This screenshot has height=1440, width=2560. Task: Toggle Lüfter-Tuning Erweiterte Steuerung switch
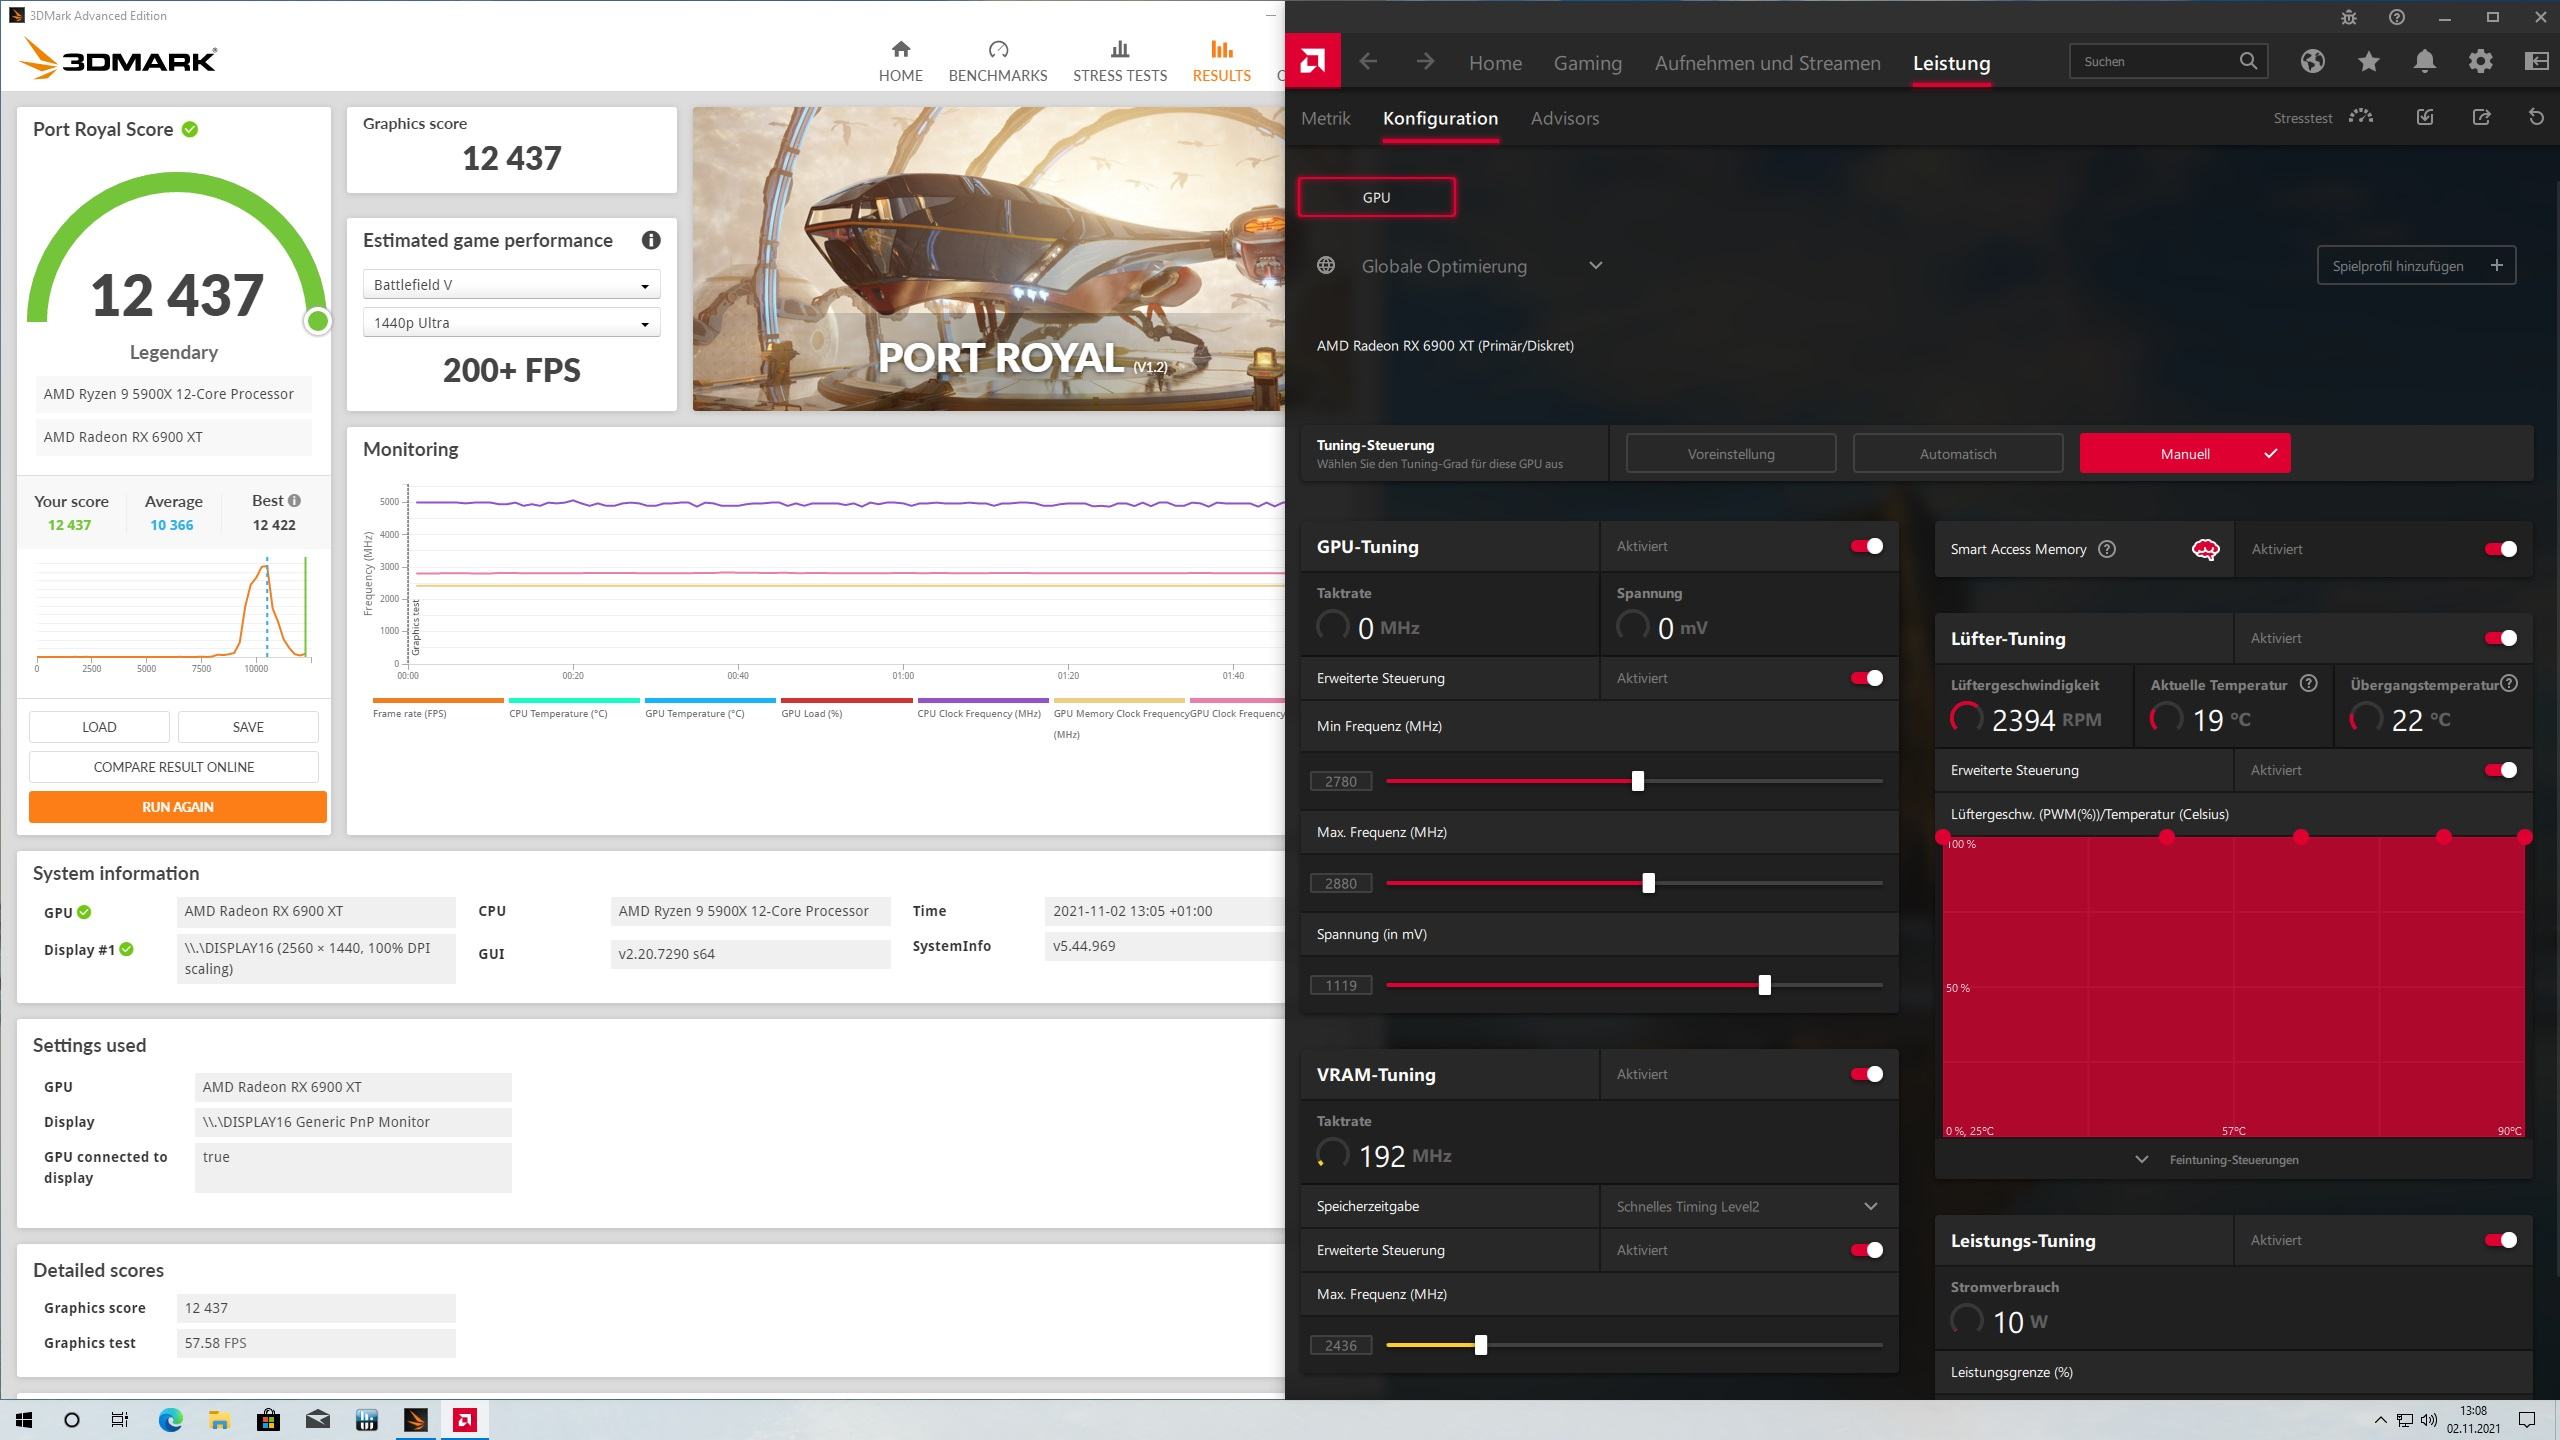[2500, 770]
